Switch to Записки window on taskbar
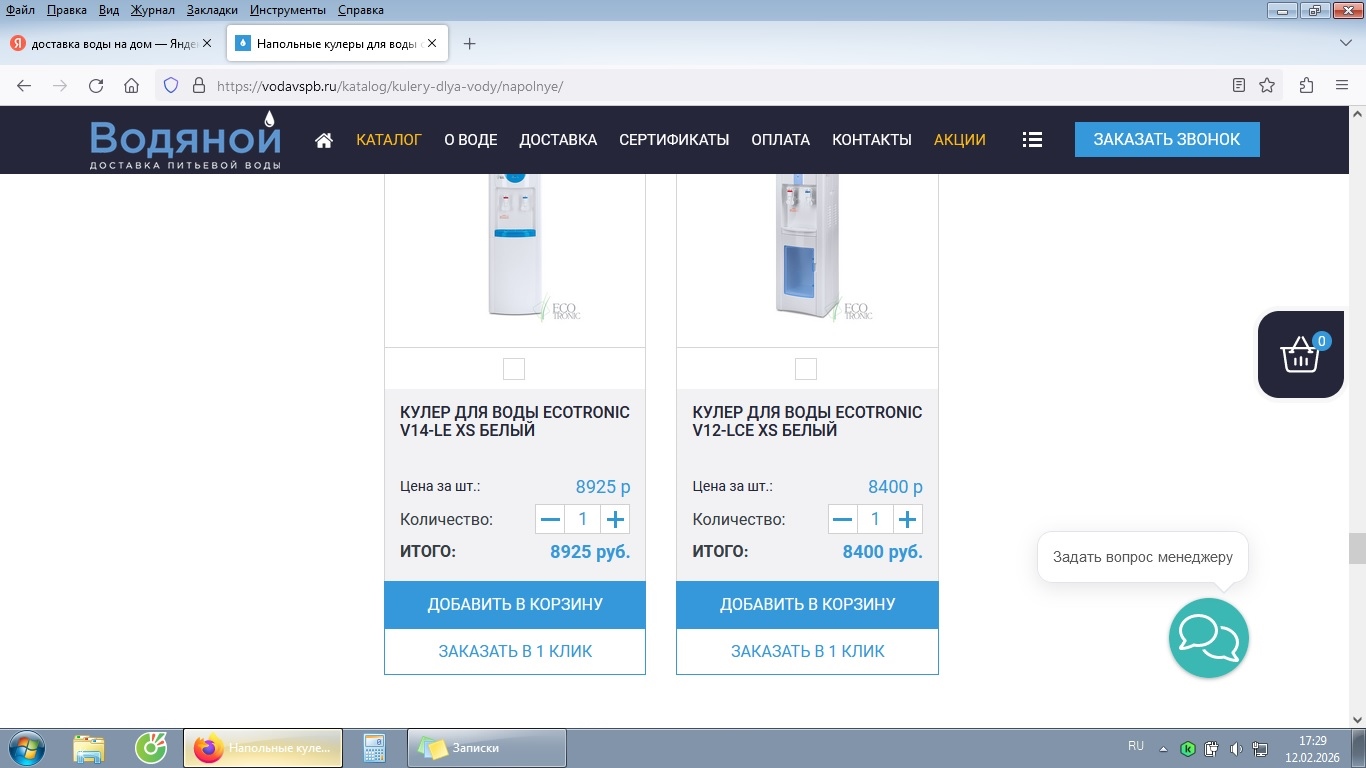 click(487, 748)
